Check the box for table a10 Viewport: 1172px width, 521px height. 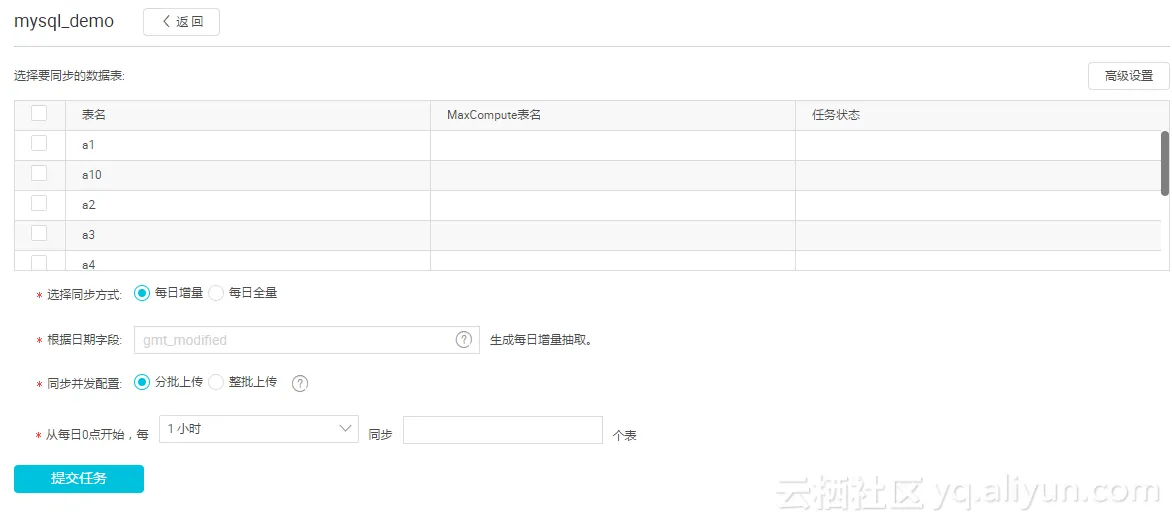point(39,173)
